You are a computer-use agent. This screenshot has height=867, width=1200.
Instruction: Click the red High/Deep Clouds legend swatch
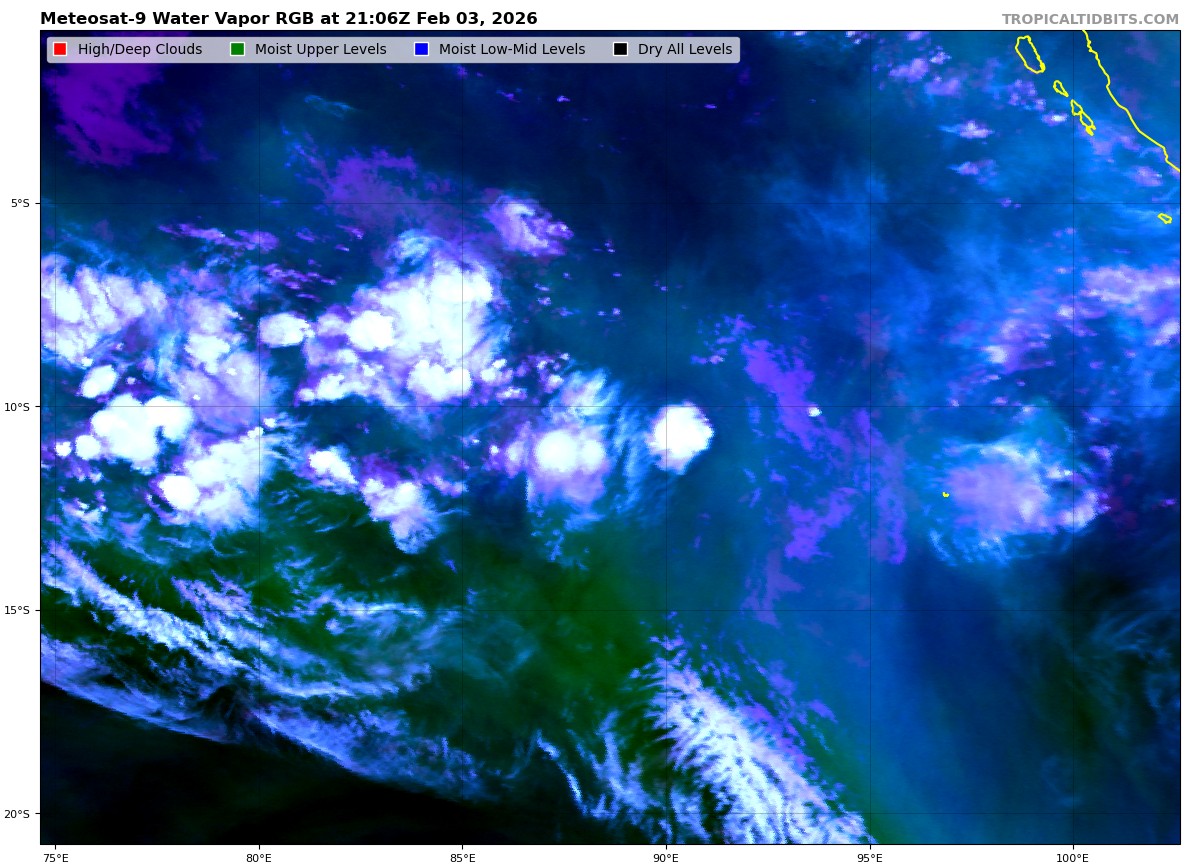[60, 50]
